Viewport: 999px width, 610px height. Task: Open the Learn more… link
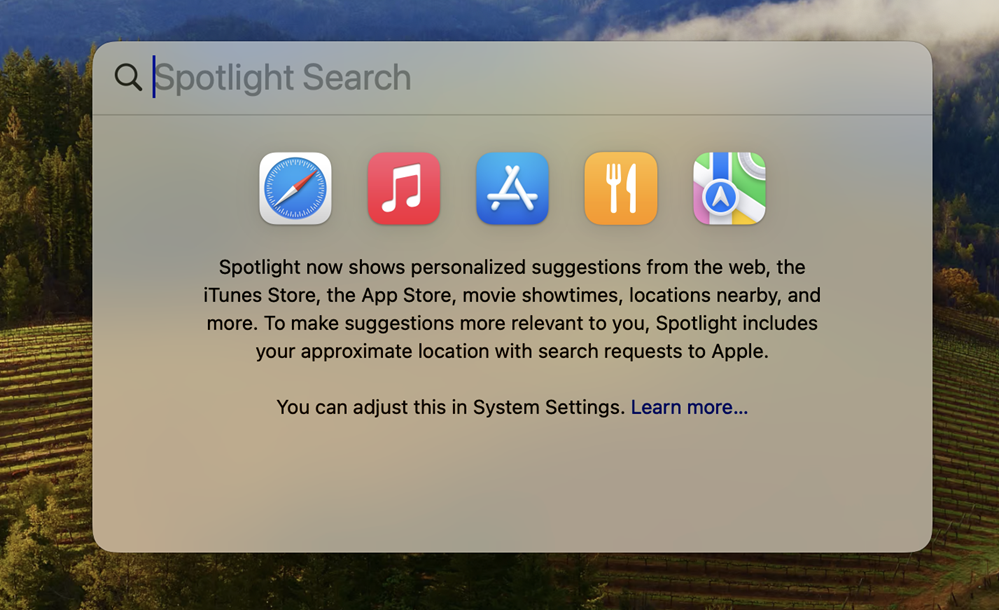pos(689,407)
